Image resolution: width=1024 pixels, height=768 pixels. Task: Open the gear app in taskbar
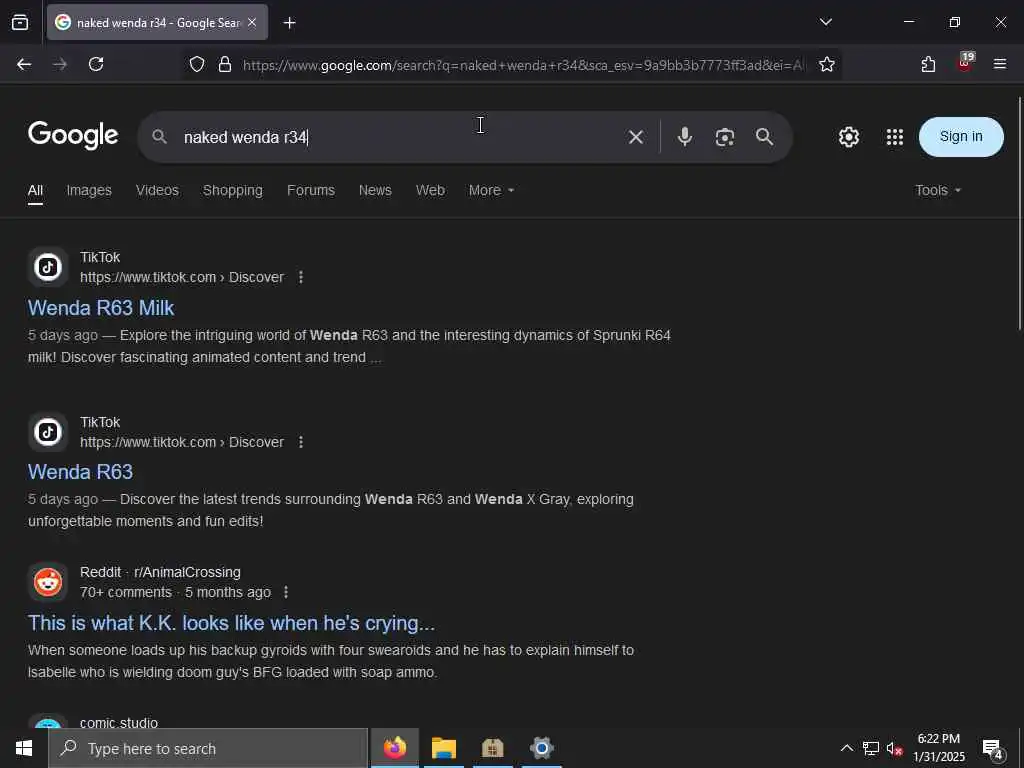click(x=541, y=748)
